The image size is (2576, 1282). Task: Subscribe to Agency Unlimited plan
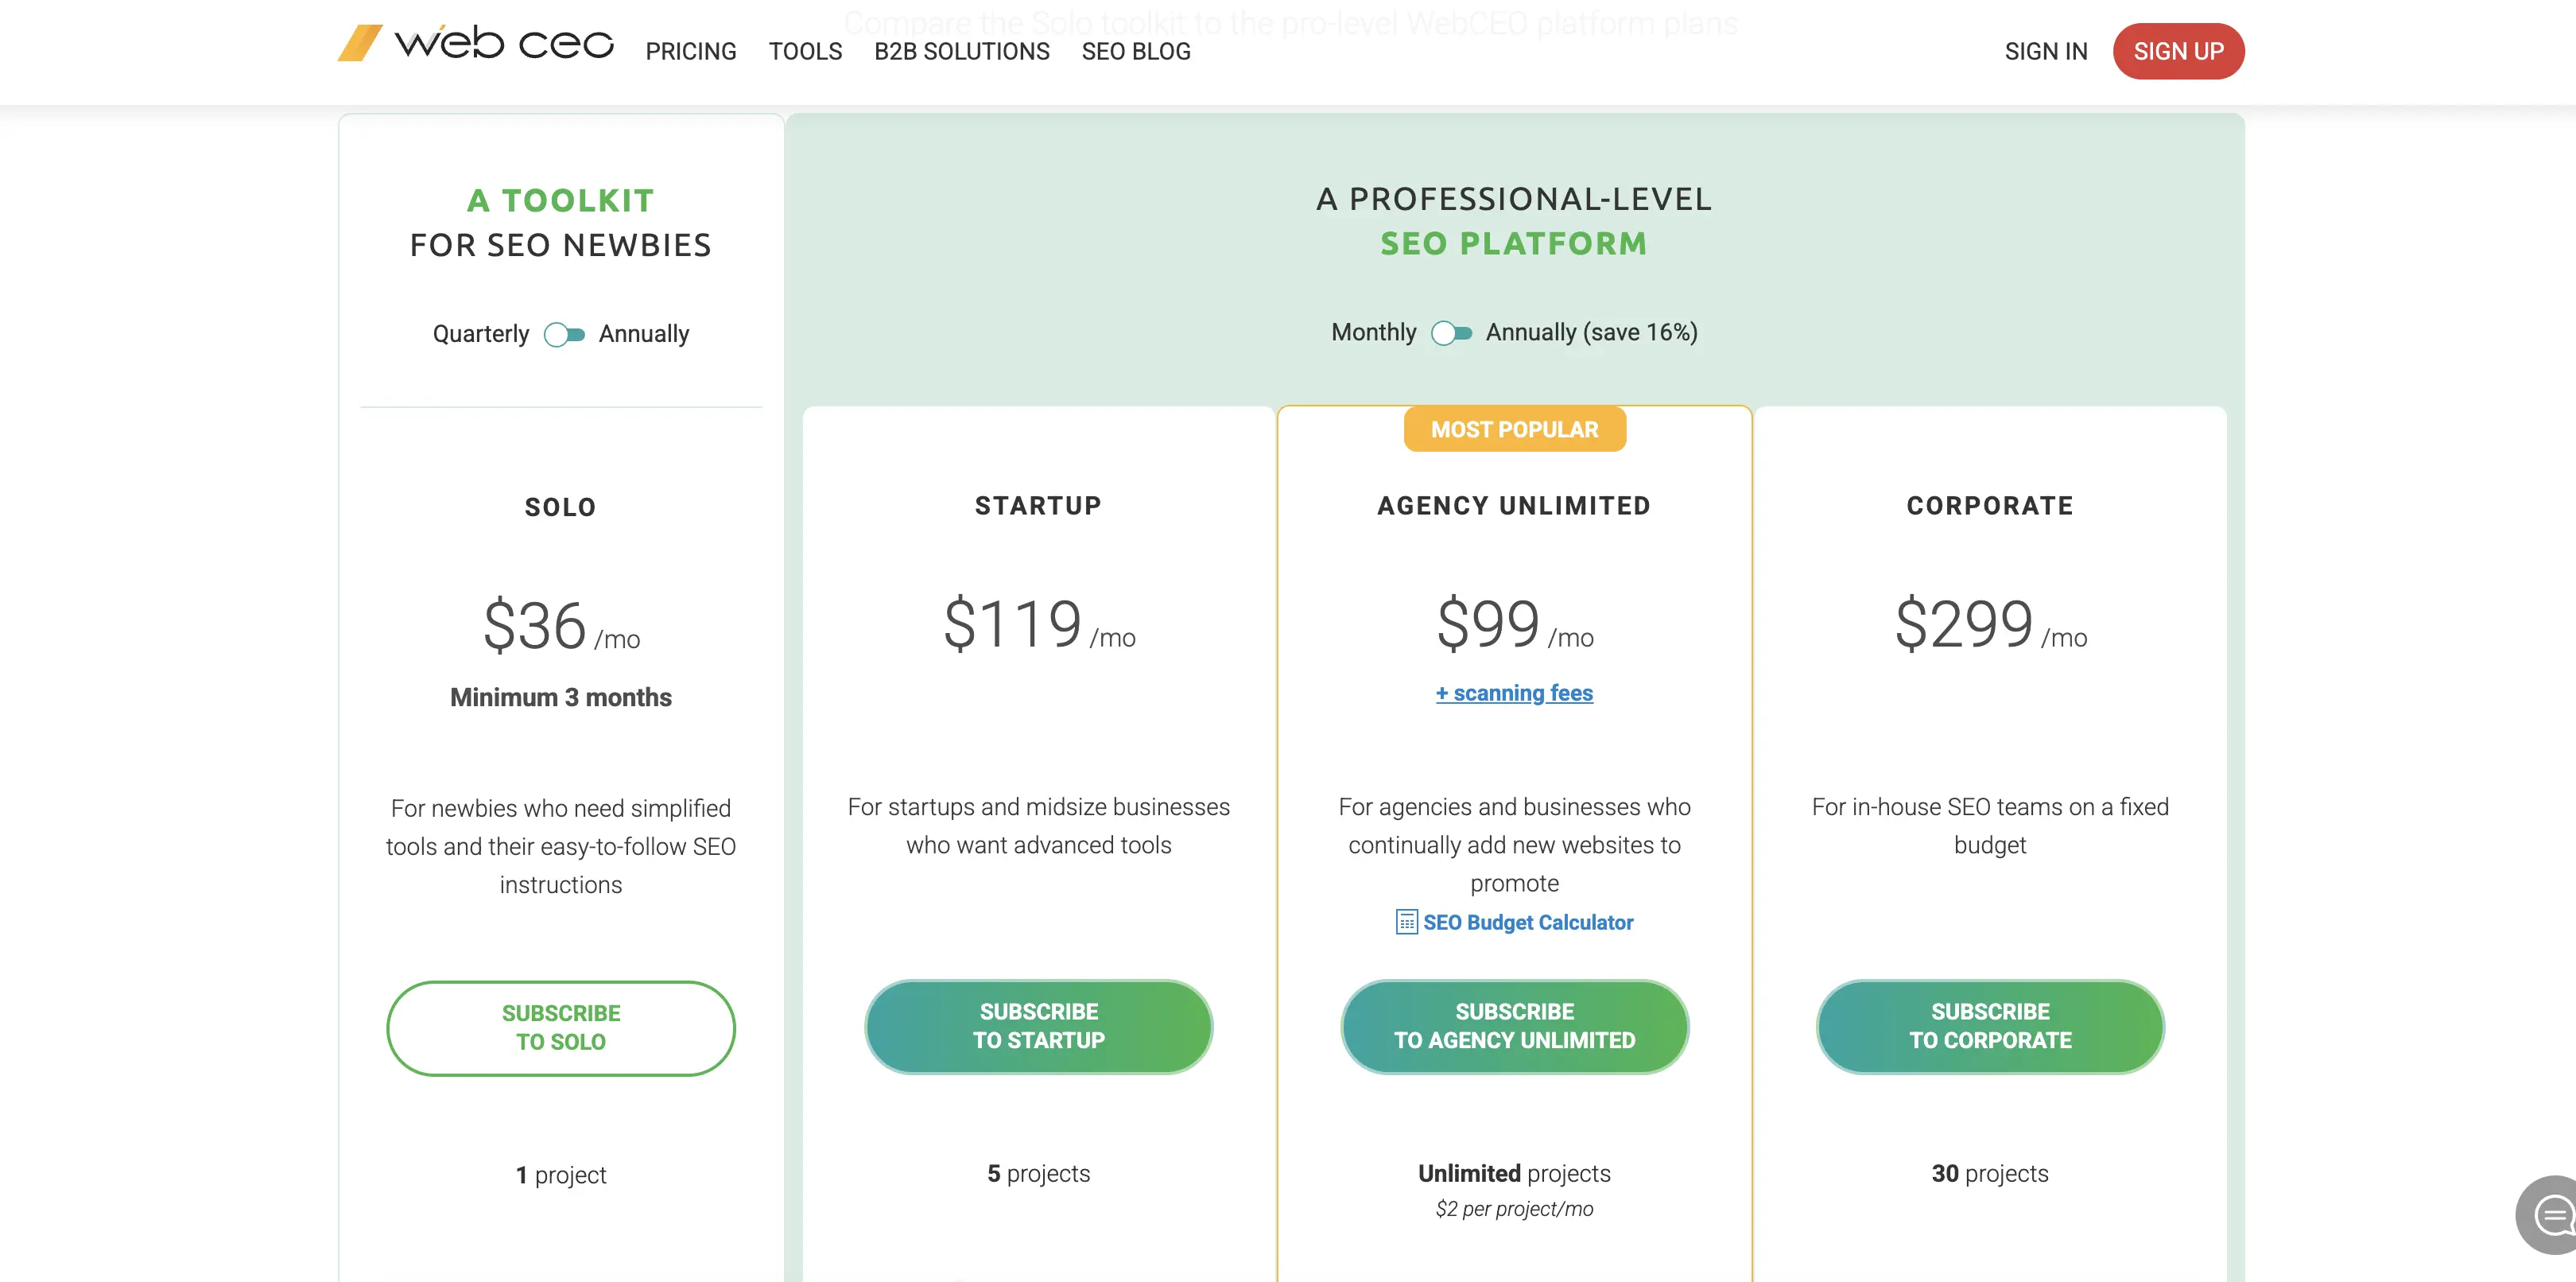[x=1514, y=1026]
